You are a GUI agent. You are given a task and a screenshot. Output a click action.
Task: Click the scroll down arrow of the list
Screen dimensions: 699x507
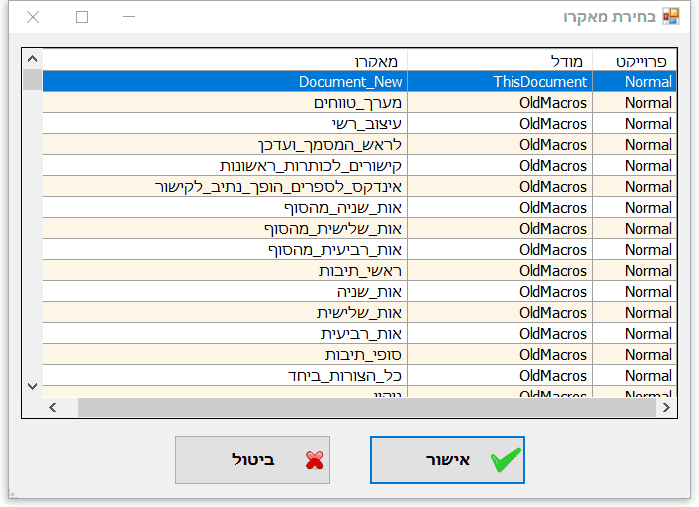(x=33, y=386)
